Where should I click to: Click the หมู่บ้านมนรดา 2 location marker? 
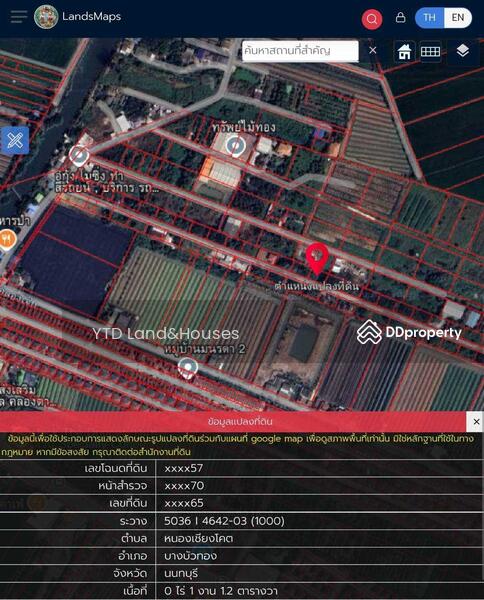coord(188,368)
